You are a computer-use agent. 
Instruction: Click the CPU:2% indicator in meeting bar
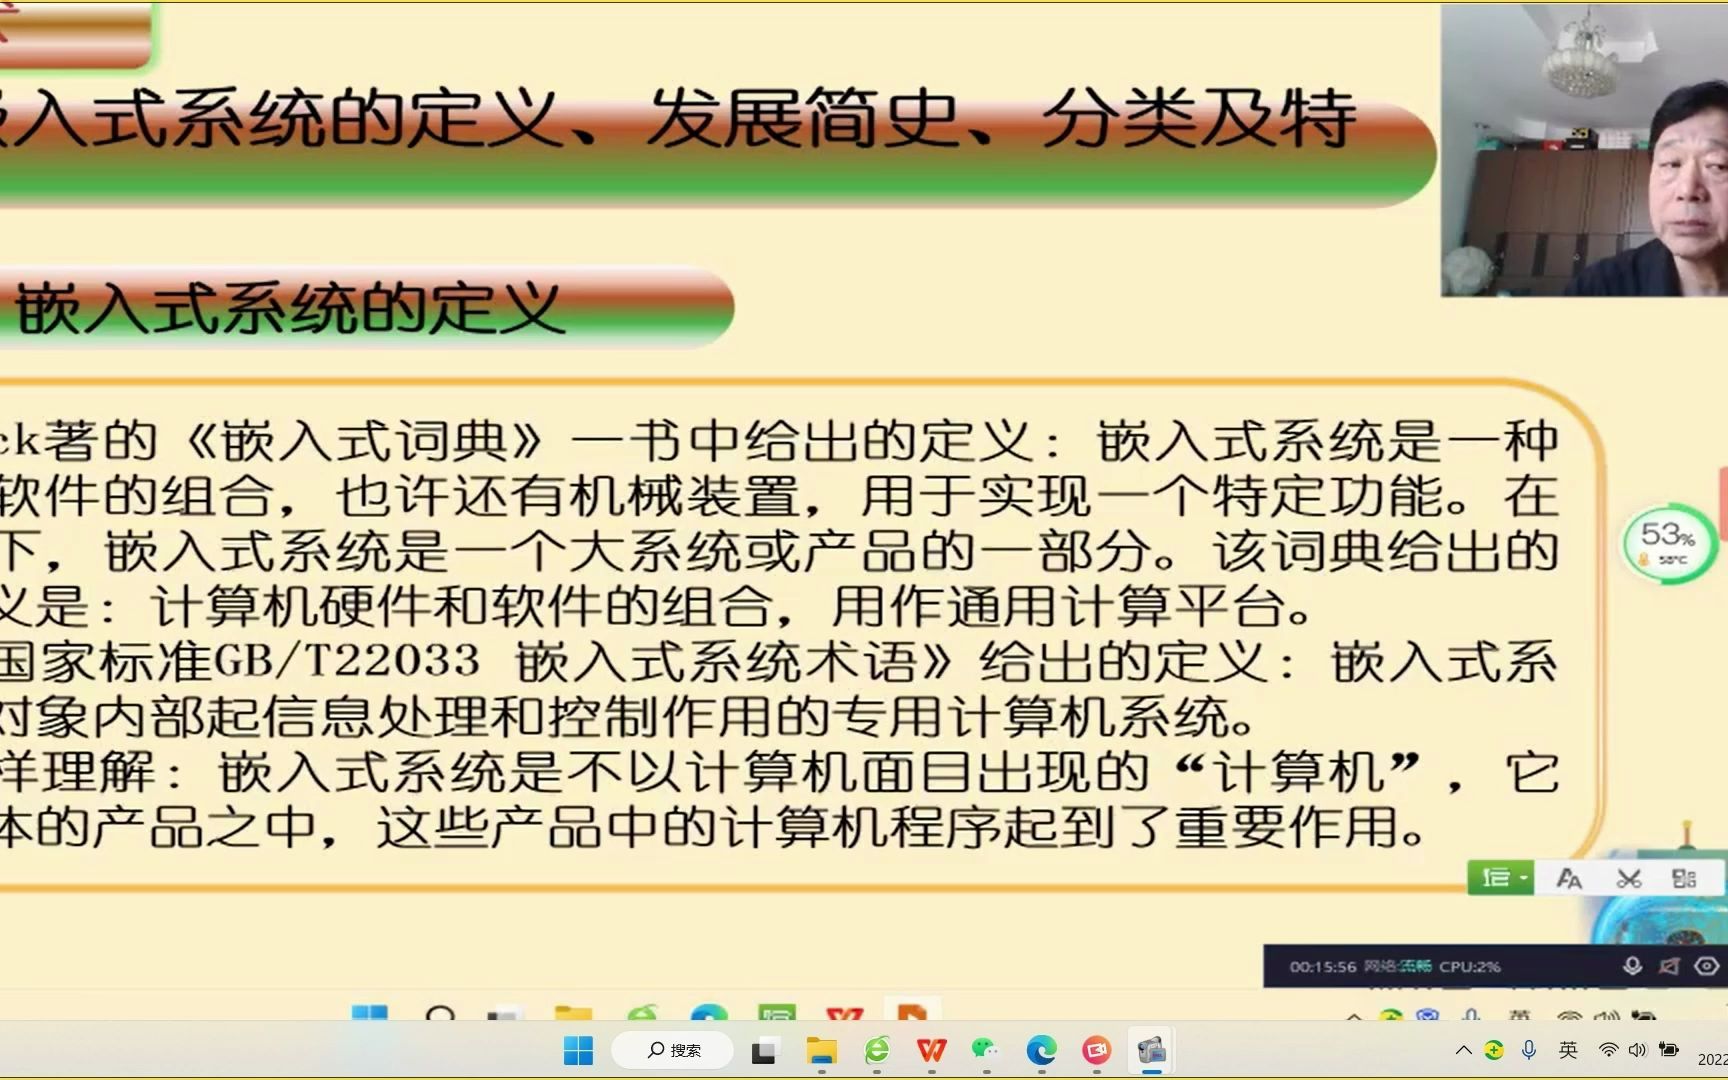click(x=1470, y=967)
